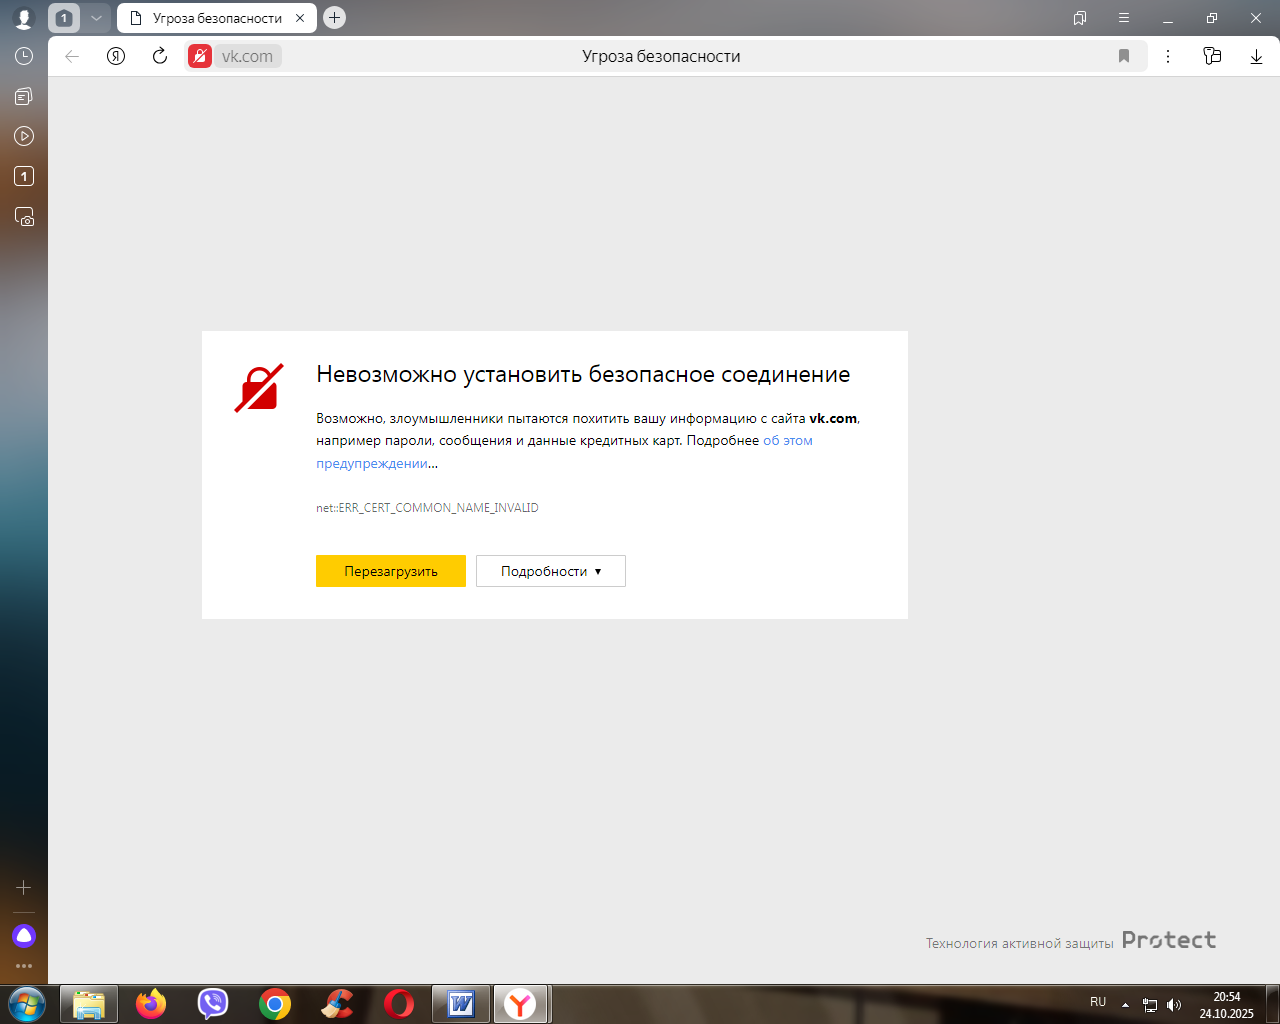Change the RU input language indicator
1280x1024 pixels.
(x=1098, y=1002)
